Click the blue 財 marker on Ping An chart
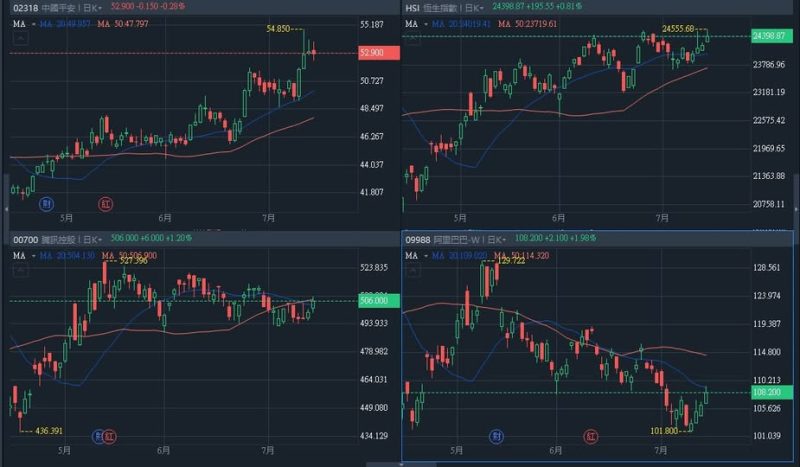The height and width of the screenshot is (467, 800). click(x=45, y=203)
